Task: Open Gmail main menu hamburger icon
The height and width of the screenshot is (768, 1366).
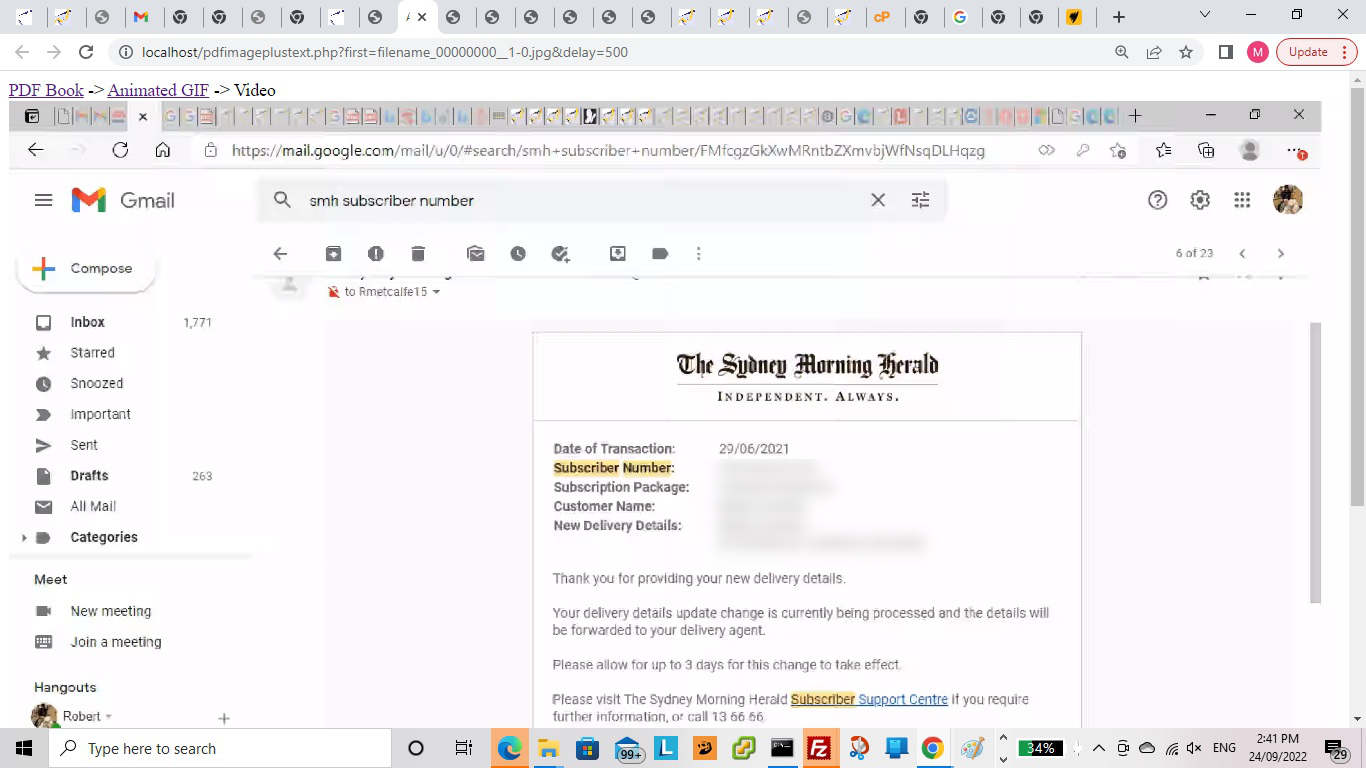Action: 43,200
